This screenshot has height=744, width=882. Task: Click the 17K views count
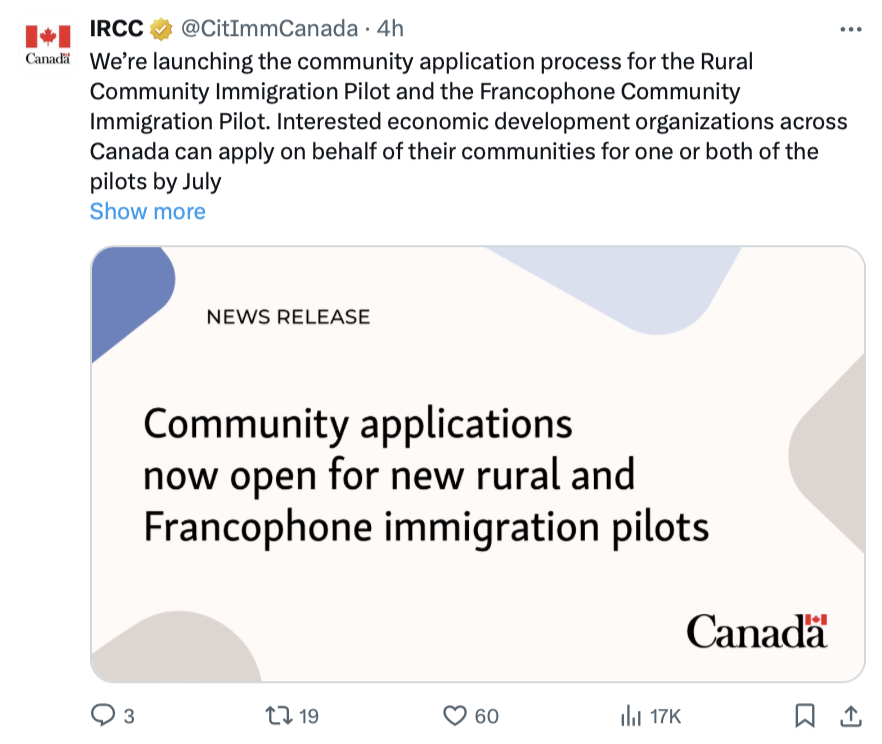pos(665,716)
